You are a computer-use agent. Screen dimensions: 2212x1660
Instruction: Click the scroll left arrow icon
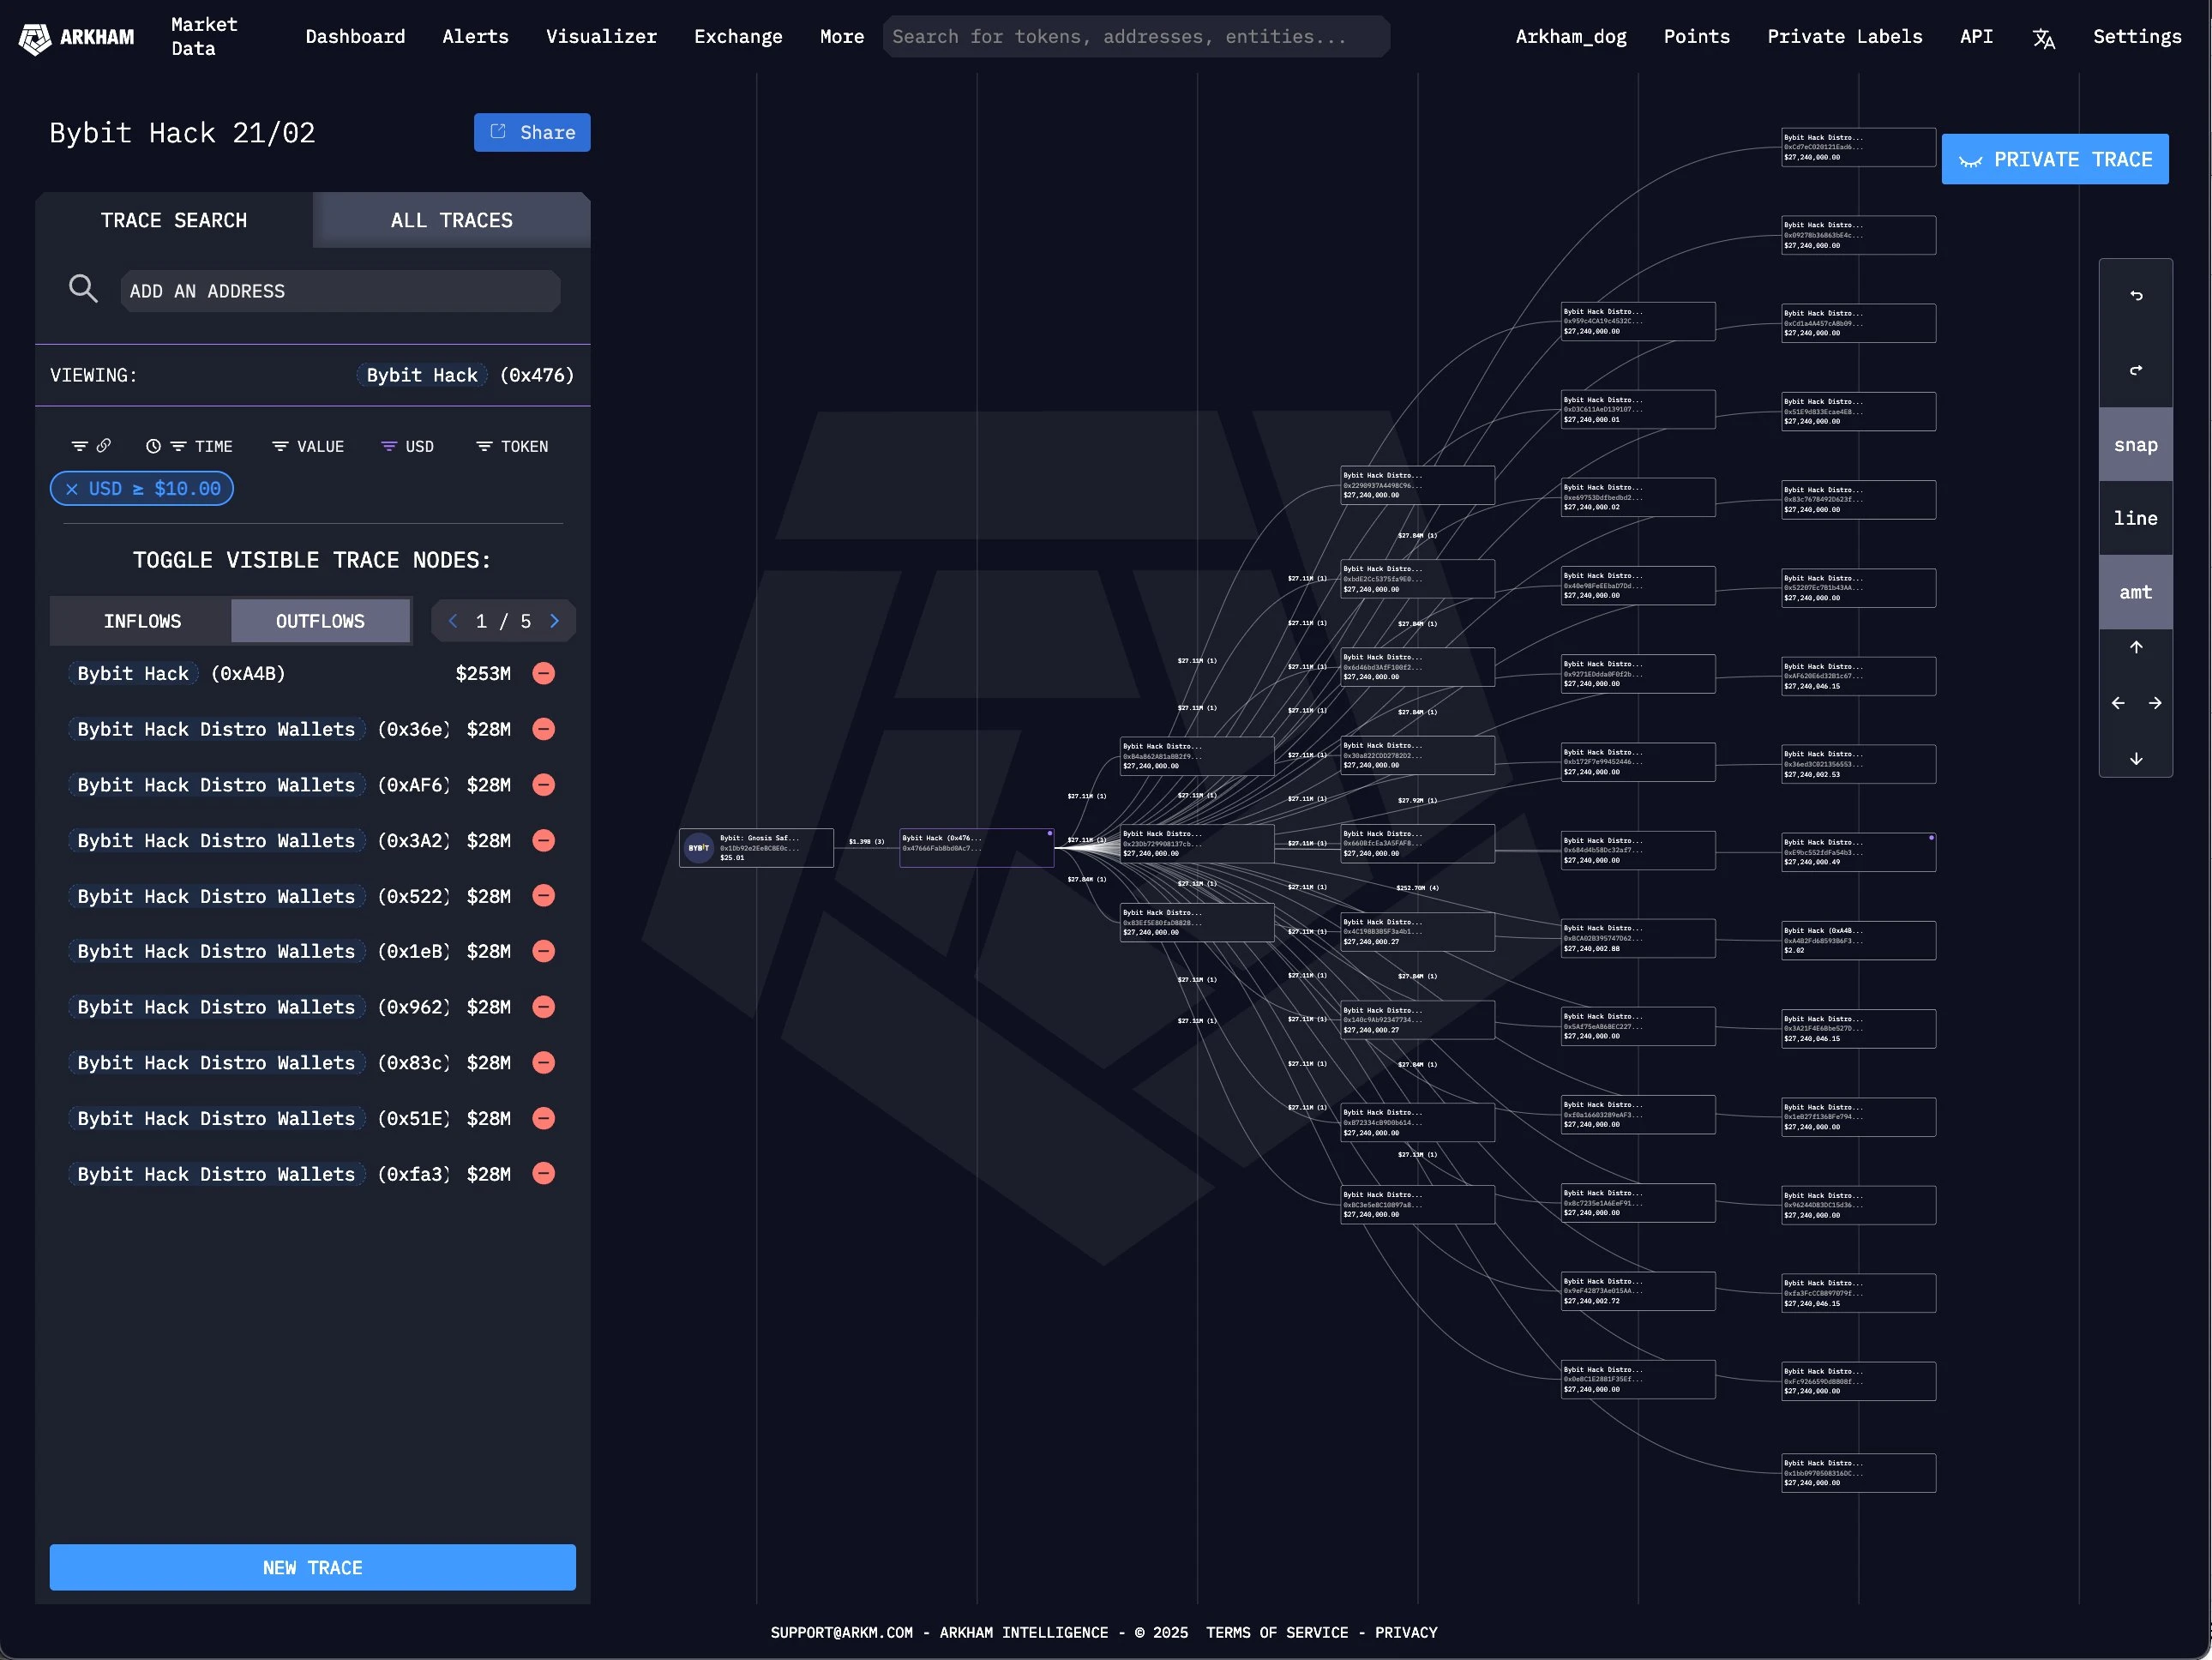click(x=2116, y=703)
